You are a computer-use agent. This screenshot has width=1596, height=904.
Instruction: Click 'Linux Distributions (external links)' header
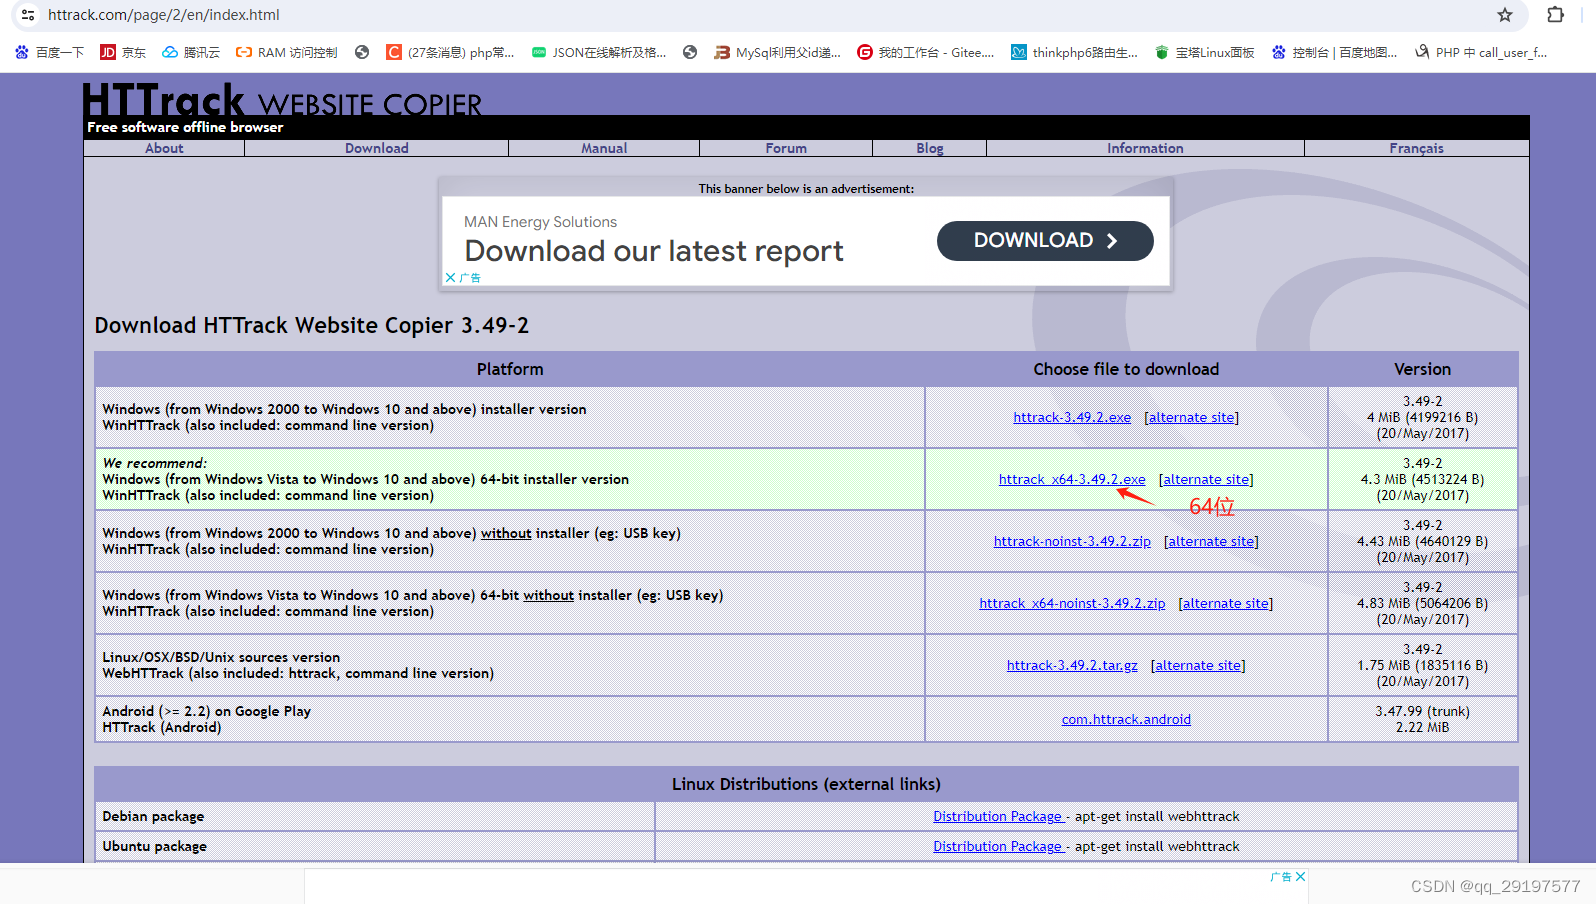(806, 784)
